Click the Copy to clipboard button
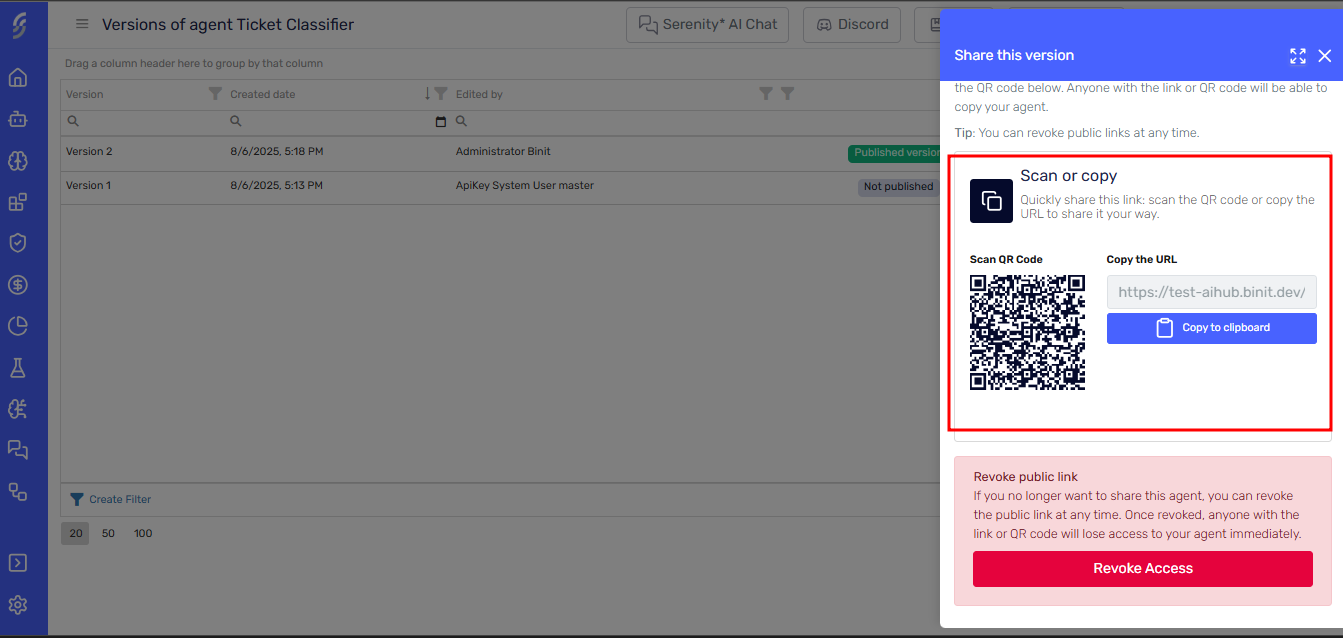This screenshot has height=638, width=1343. 1211,328
